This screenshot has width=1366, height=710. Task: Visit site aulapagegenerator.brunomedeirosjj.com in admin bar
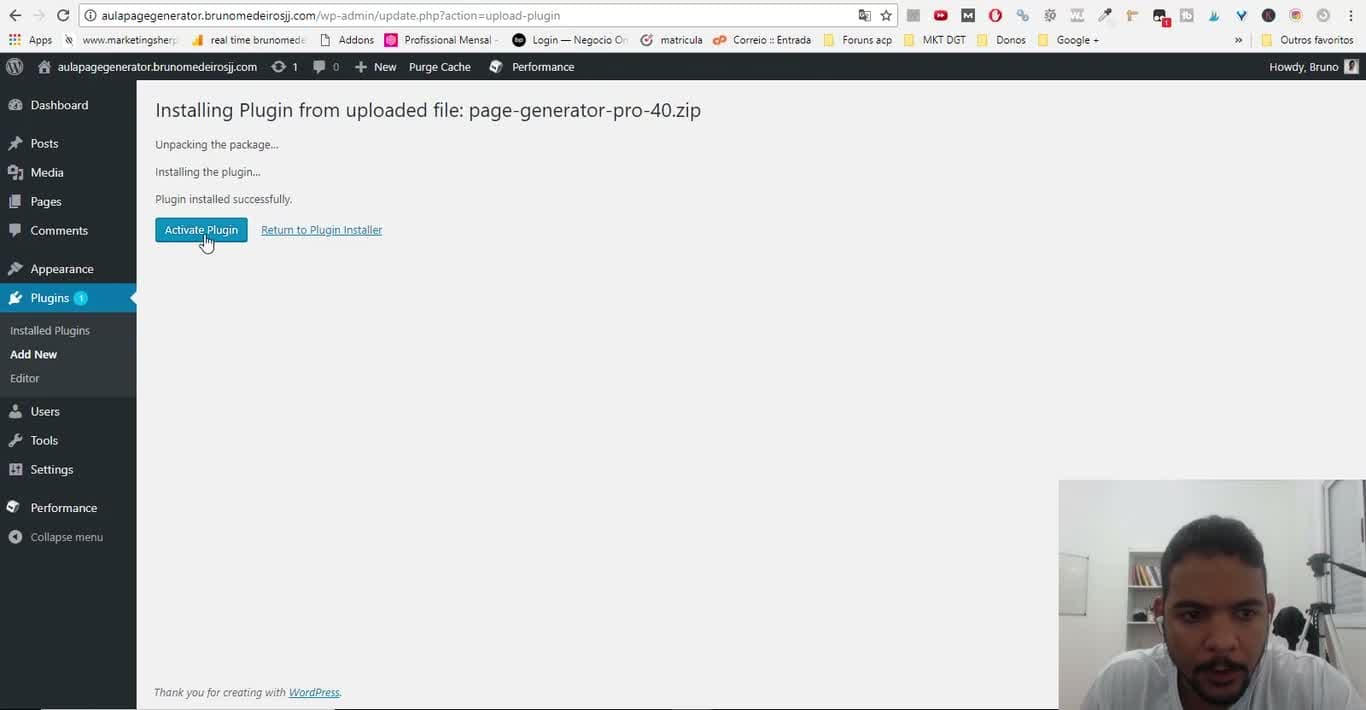(x=147, y=67)
